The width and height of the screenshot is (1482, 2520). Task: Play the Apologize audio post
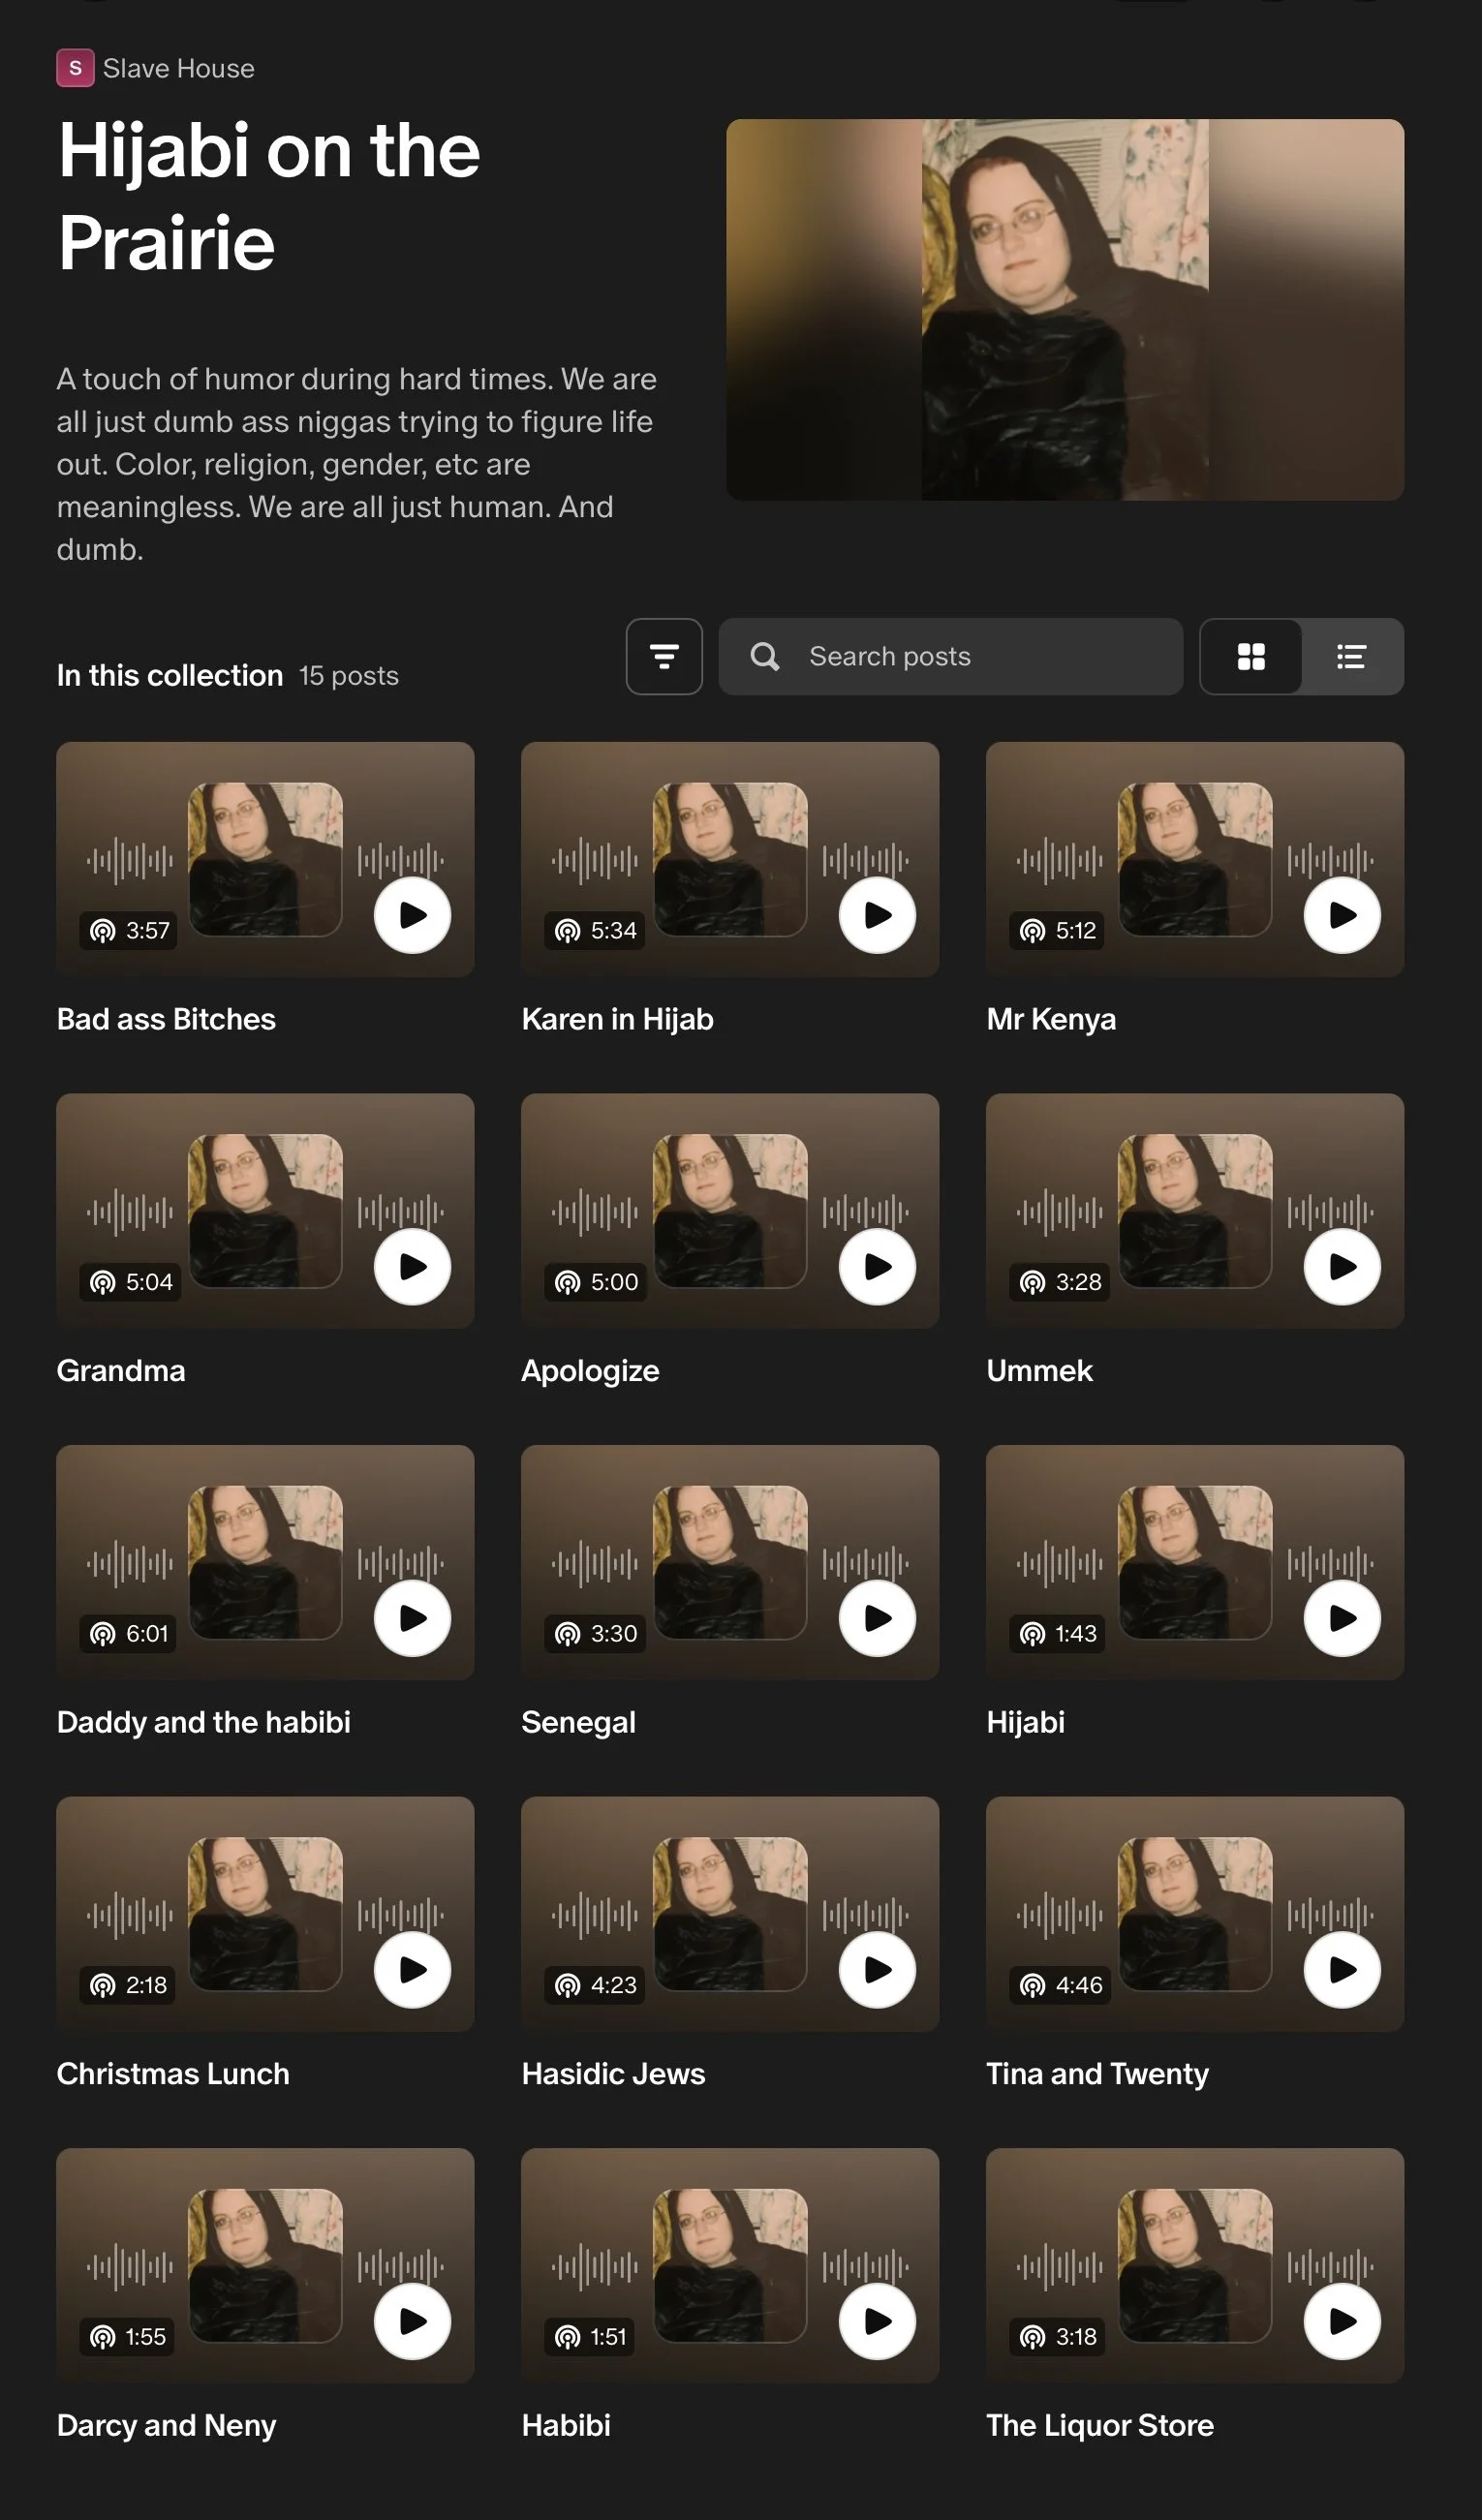[877, 1267]
